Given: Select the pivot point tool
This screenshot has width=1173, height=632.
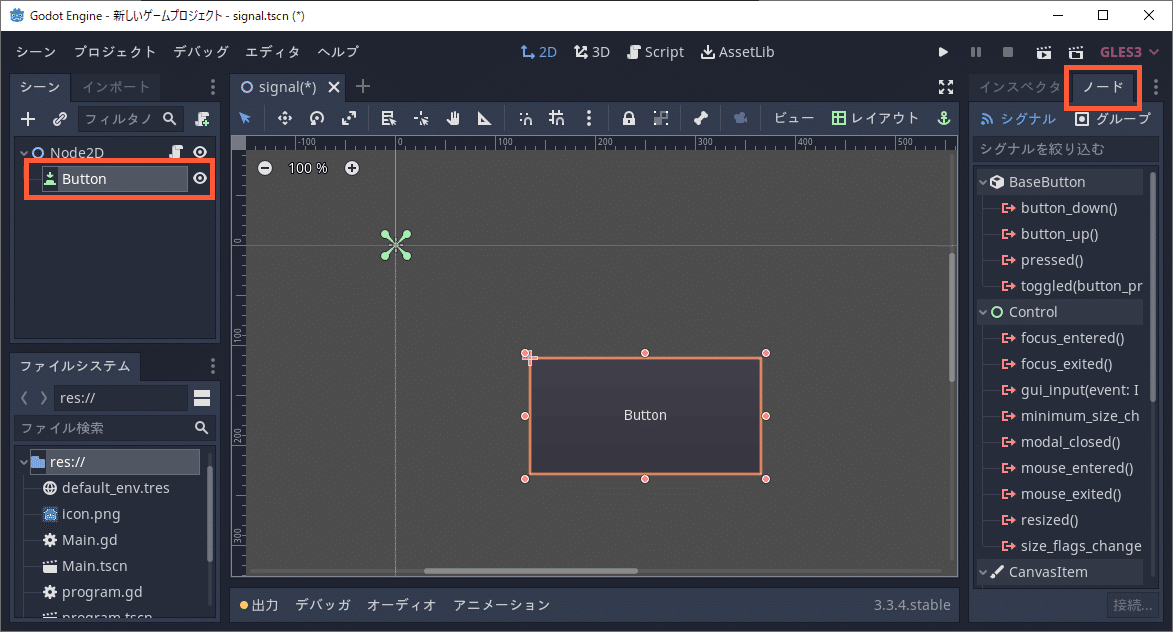Looking at the screenshot, I should pyautogui.click(x=420, y=118).
